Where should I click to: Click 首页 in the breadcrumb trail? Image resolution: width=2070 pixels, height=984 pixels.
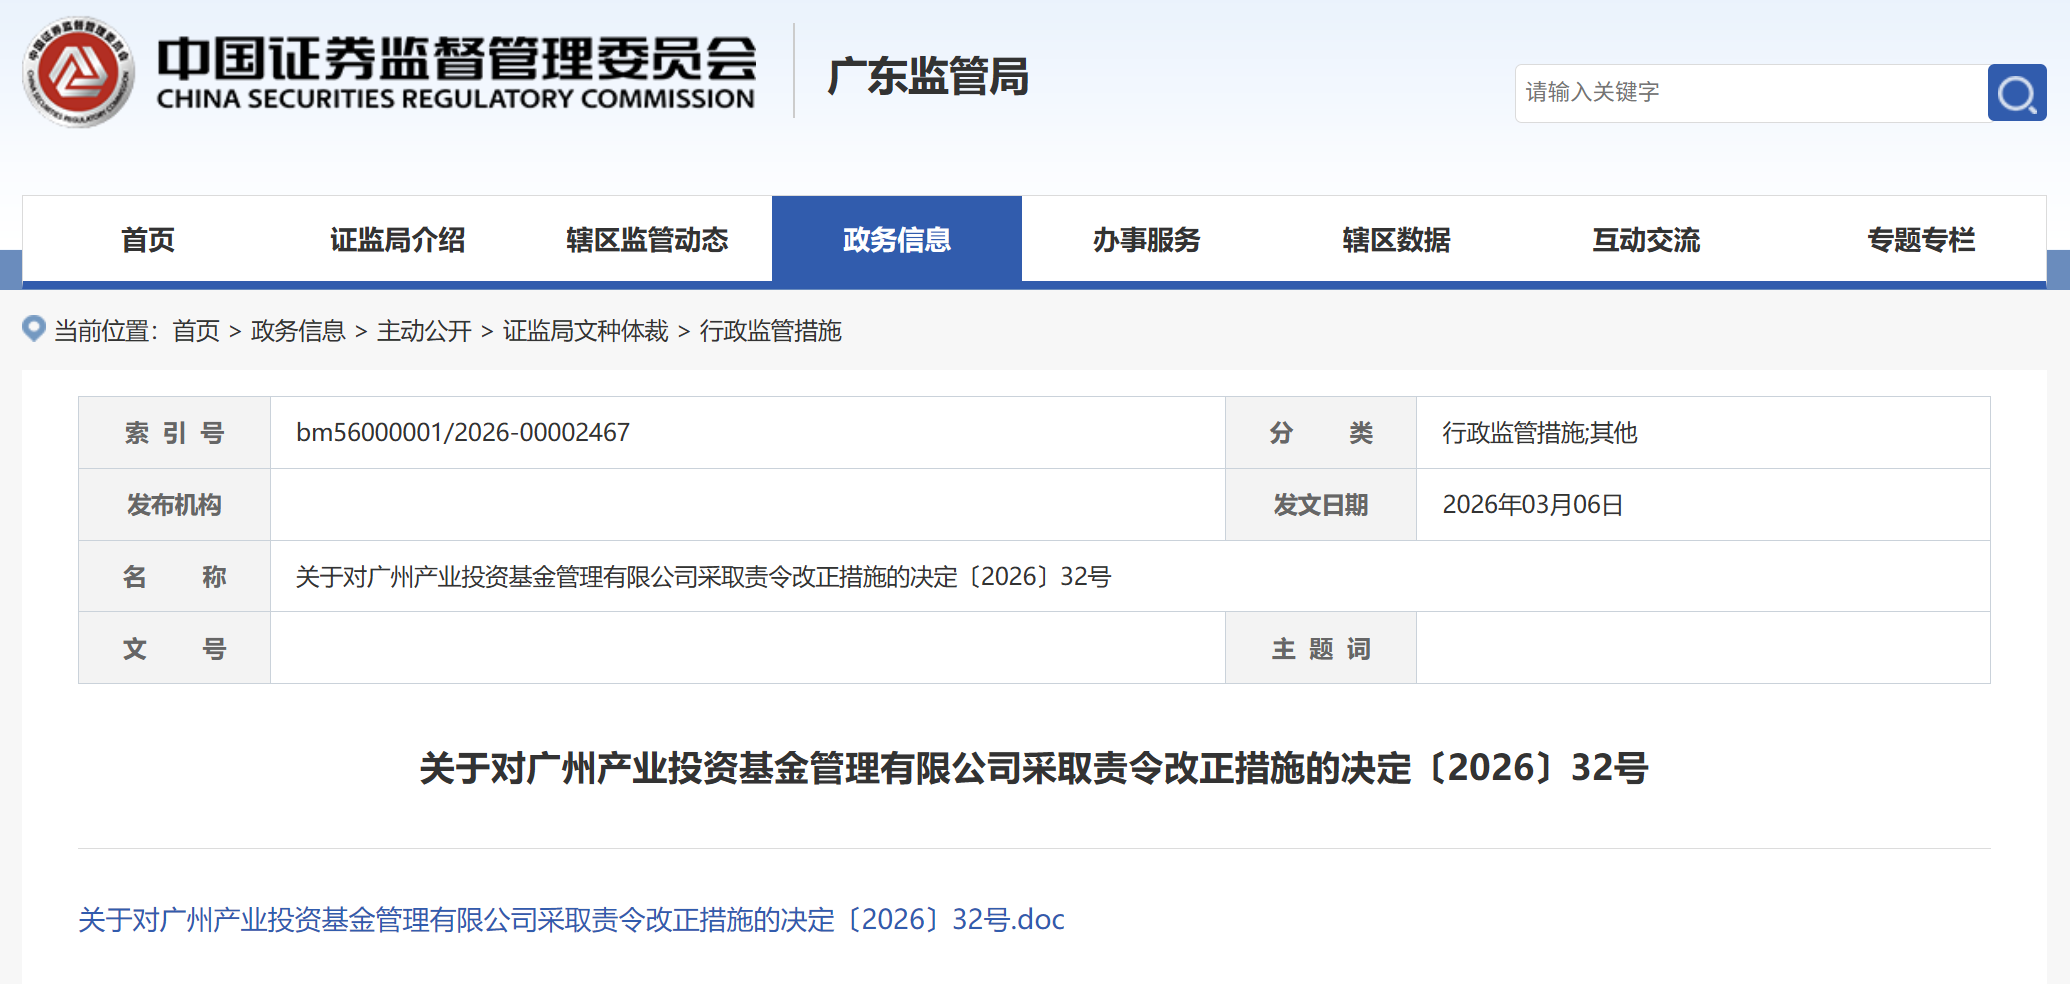pyautogui.click(x=196, y=331)
